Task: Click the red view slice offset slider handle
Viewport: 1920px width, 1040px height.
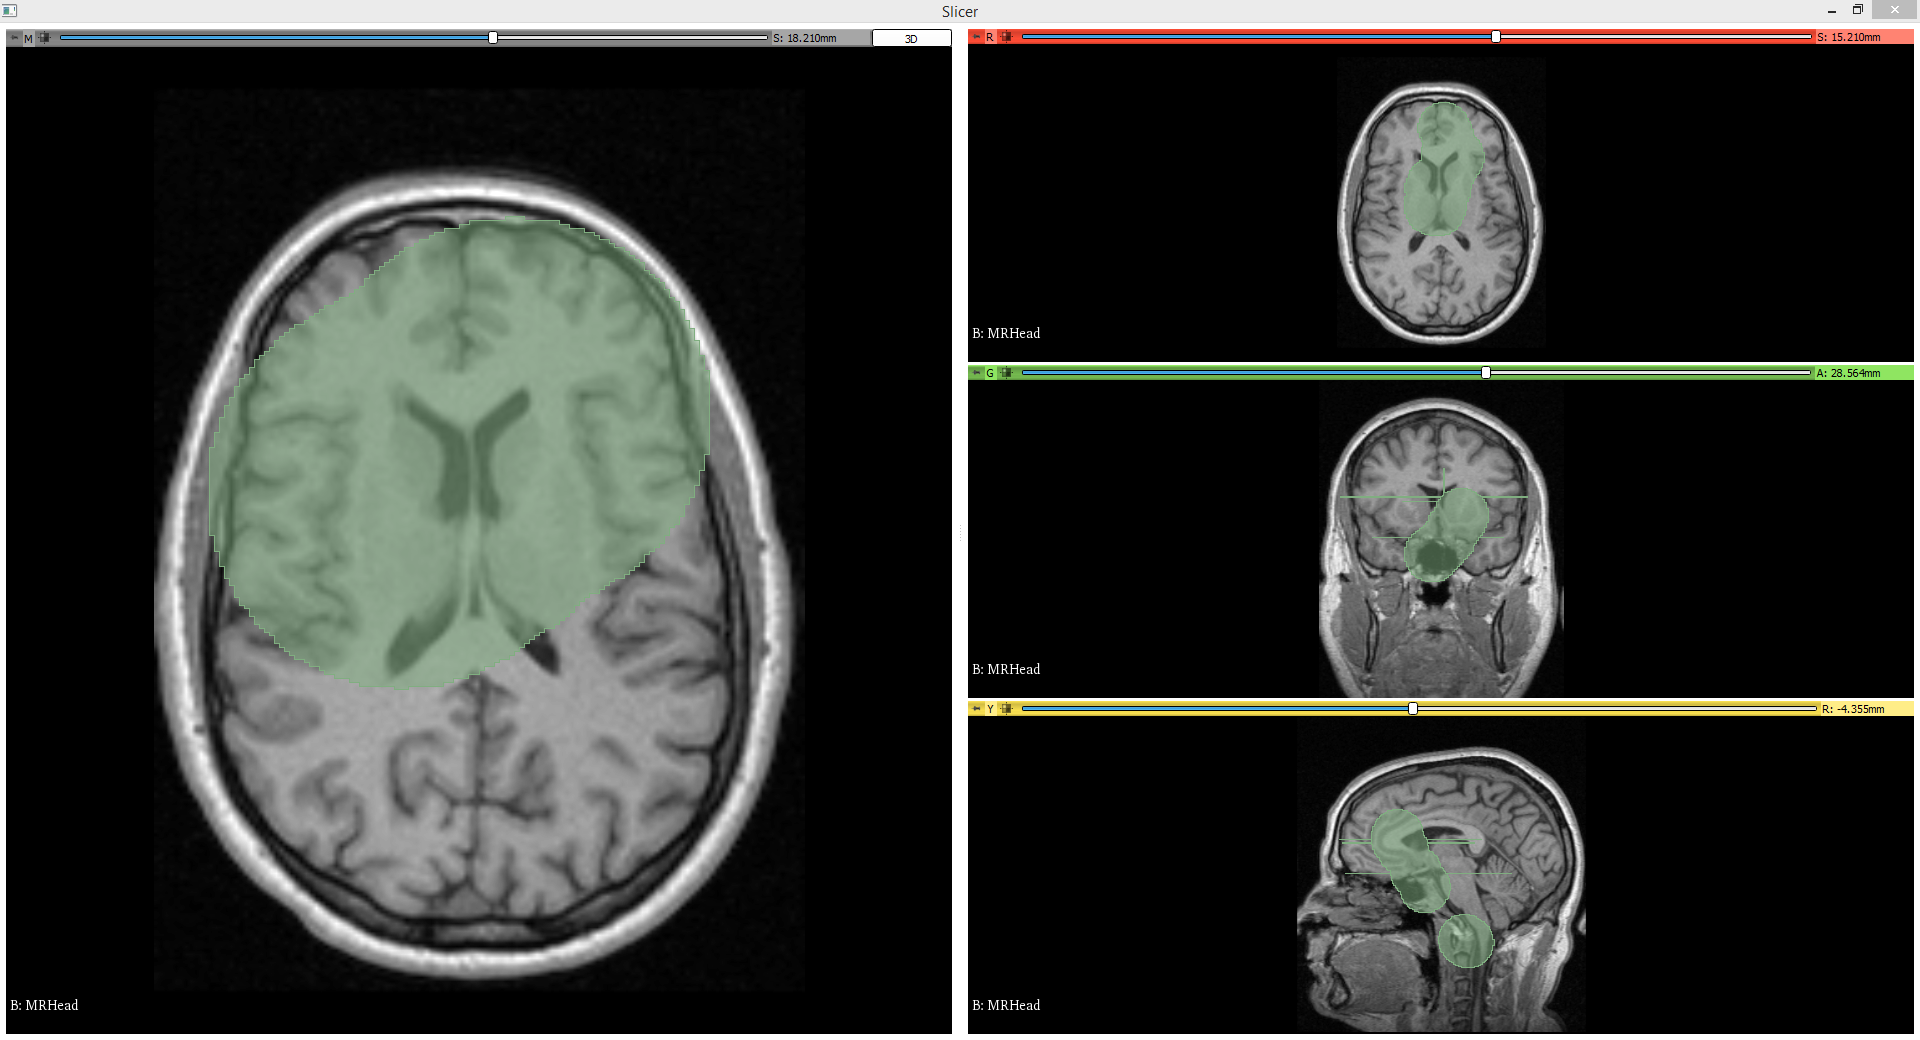Action: click(1495, 36)
